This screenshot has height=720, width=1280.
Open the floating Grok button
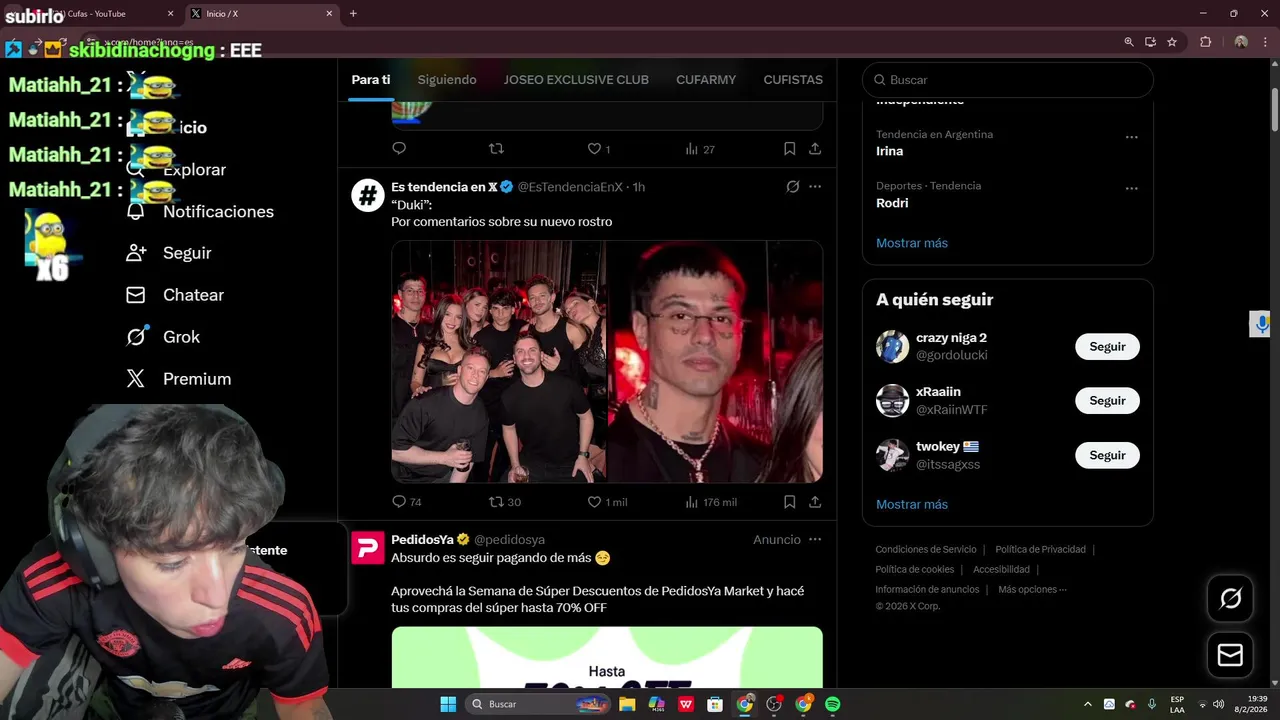[1230, 598]
